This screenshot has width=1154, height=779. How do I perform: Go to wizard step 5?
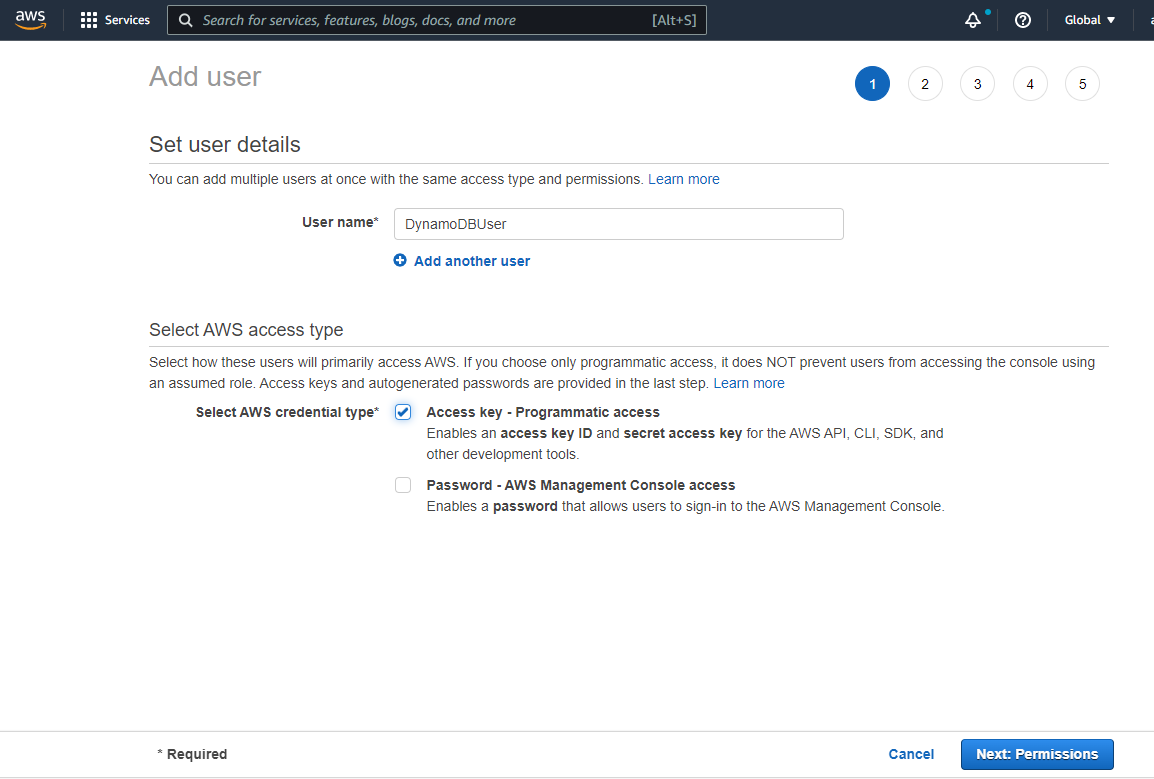[x=1082, y=84]
